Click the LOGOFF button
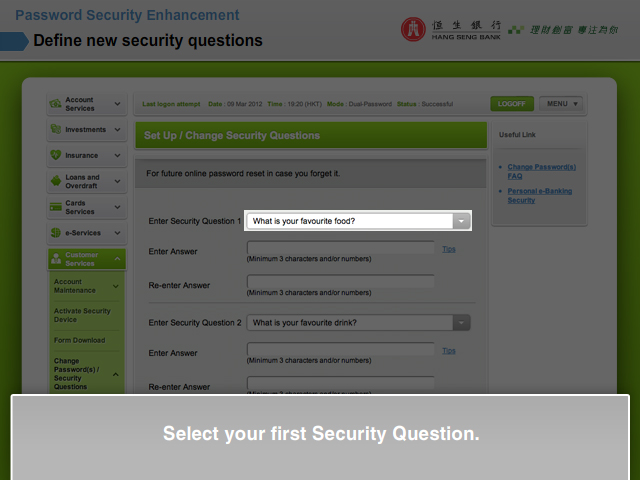Viewport: 640px width, 480px height. [512, 104]
